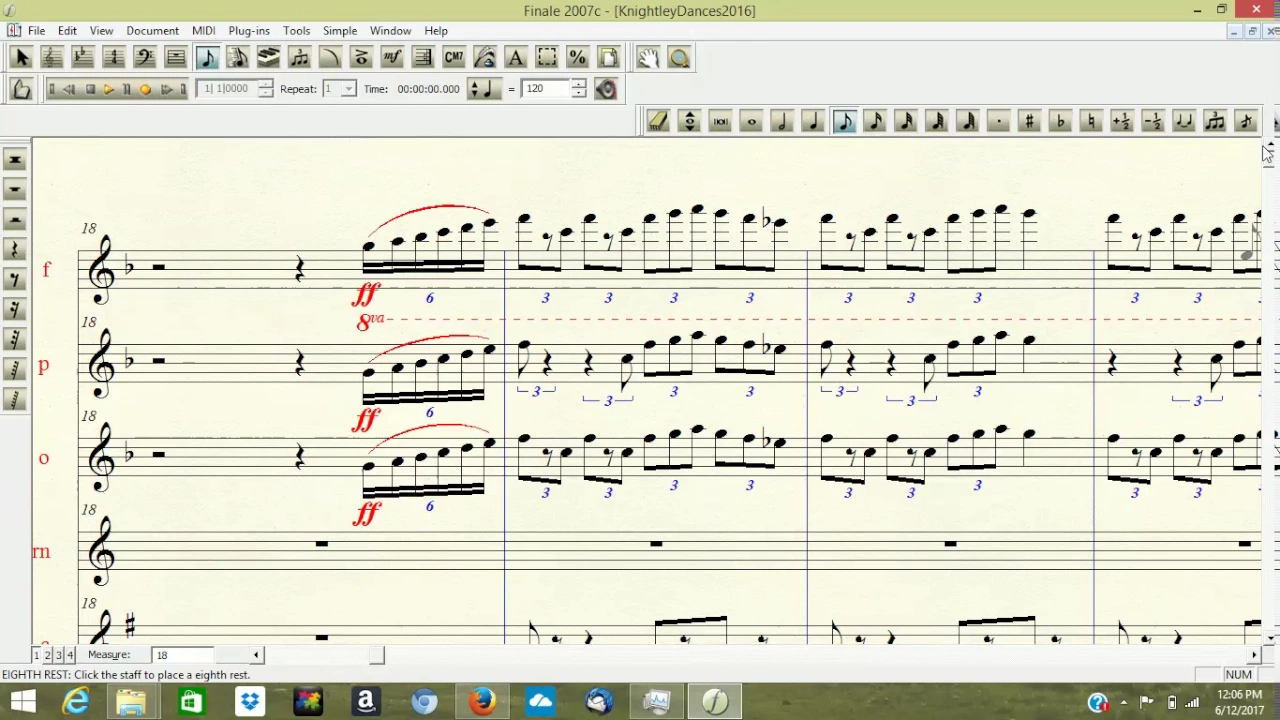Switch to layer 2 button
Viewport: 1280px width, 720px height.
pos(47,655)
